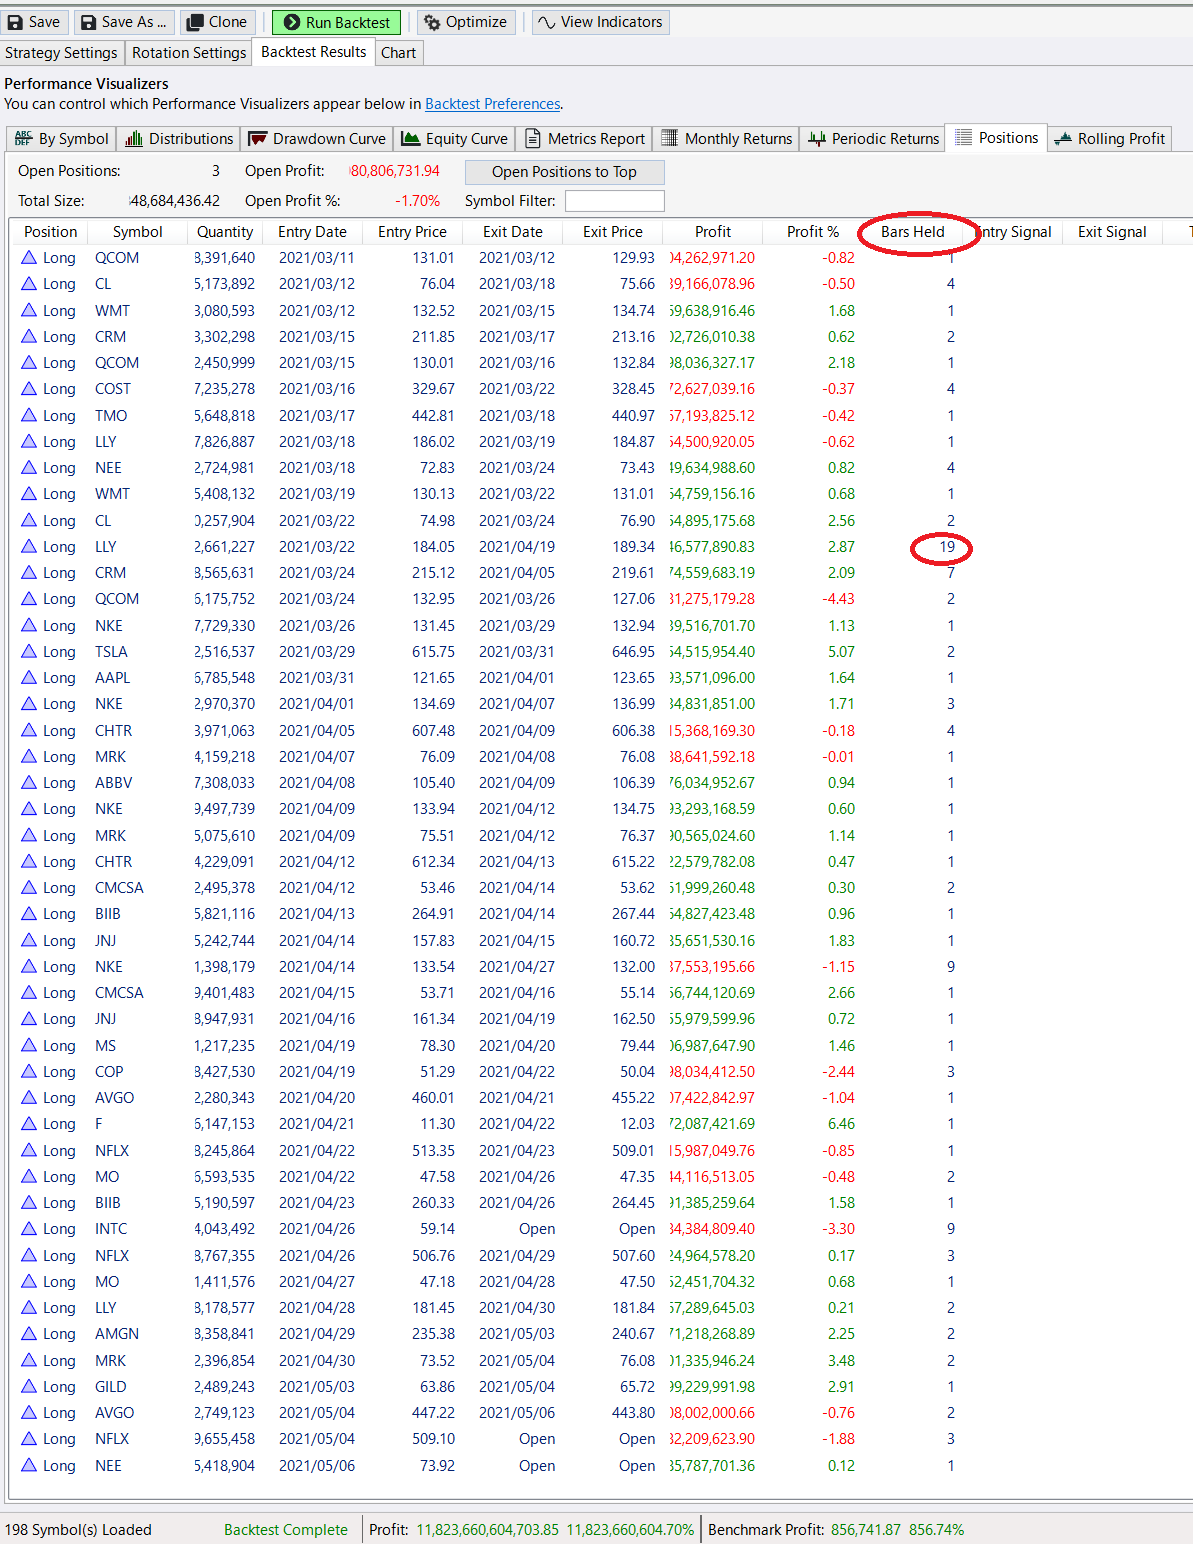Click the Optimize gear icon
Image resolution: width=1193 pixels, height=1544 pixels.
pos(466,21)
